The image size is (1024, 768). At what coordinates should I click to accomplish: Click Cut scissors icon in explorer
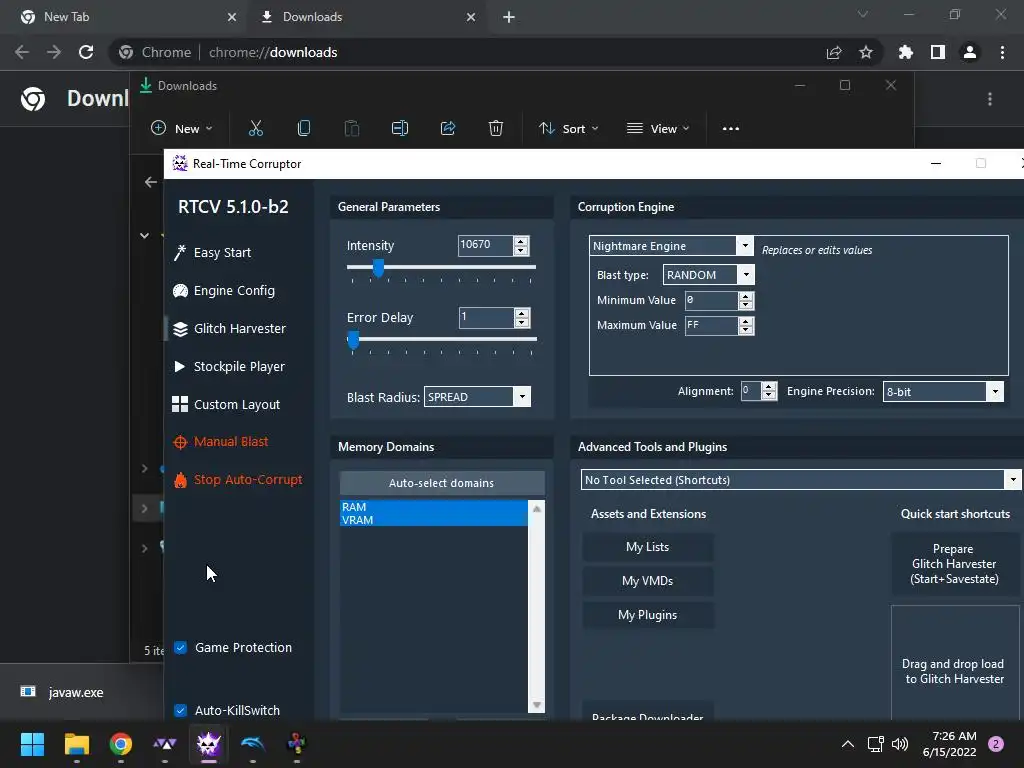pos(256,129)
